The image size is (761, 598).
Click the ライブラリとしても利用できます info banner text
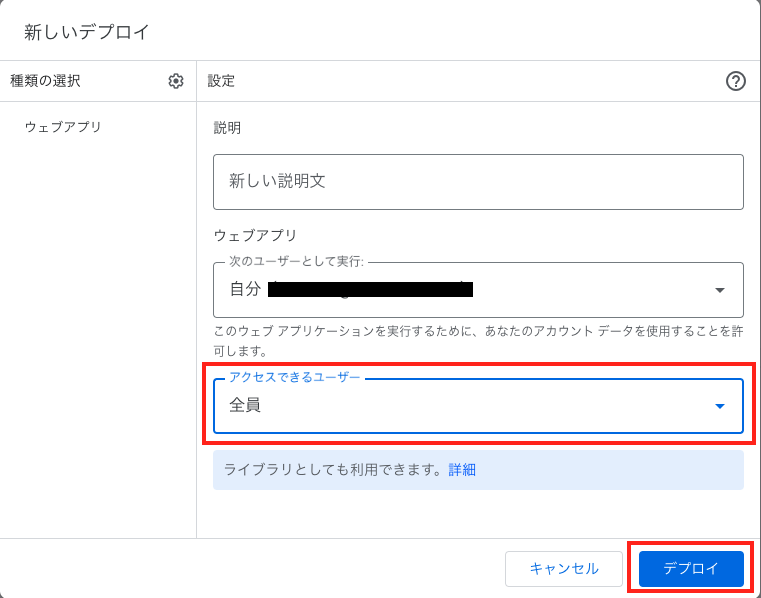pos(333,469)
